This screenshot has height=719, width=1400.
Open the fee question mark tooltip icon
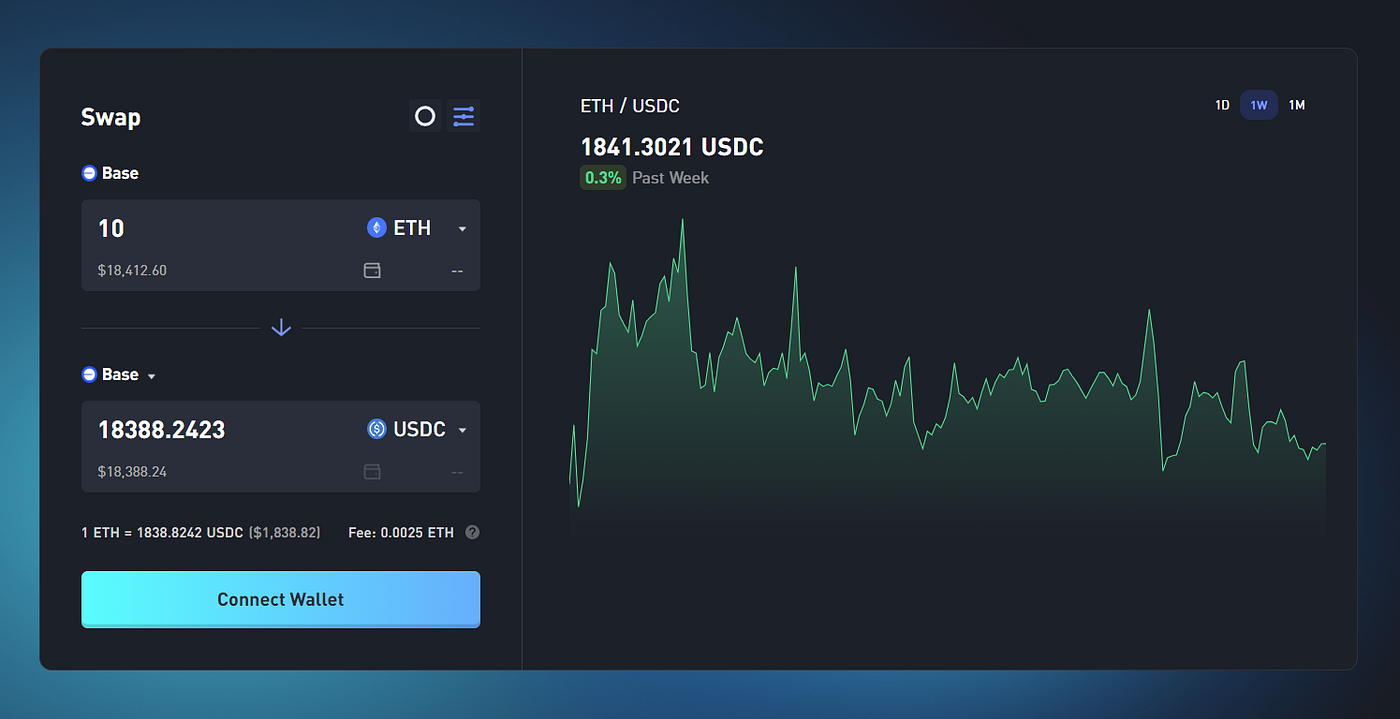tap(471, 532)
